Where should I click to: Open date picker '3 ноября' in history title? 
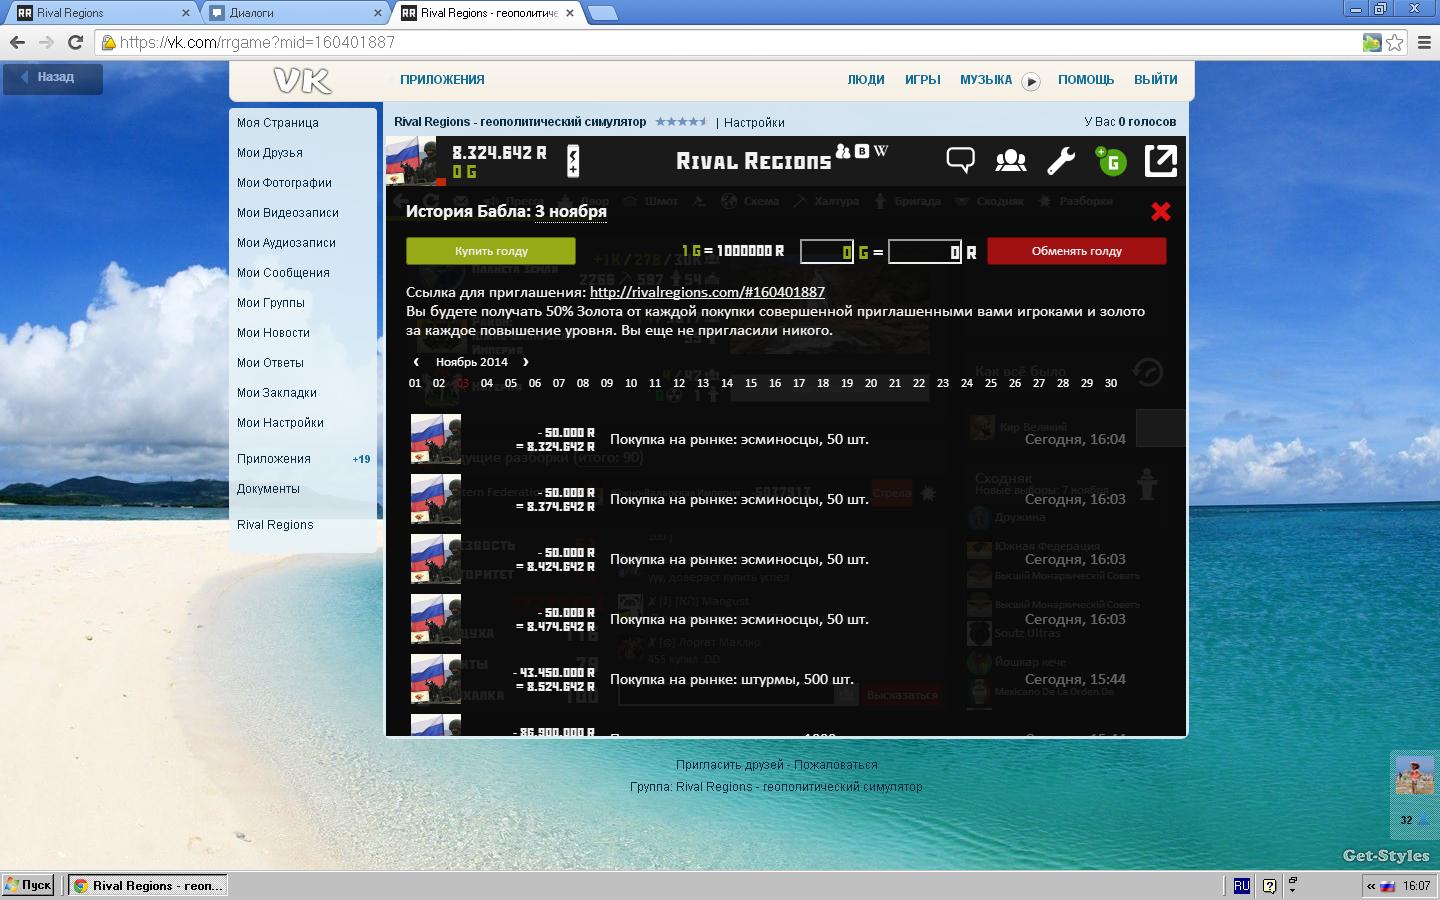571,211
